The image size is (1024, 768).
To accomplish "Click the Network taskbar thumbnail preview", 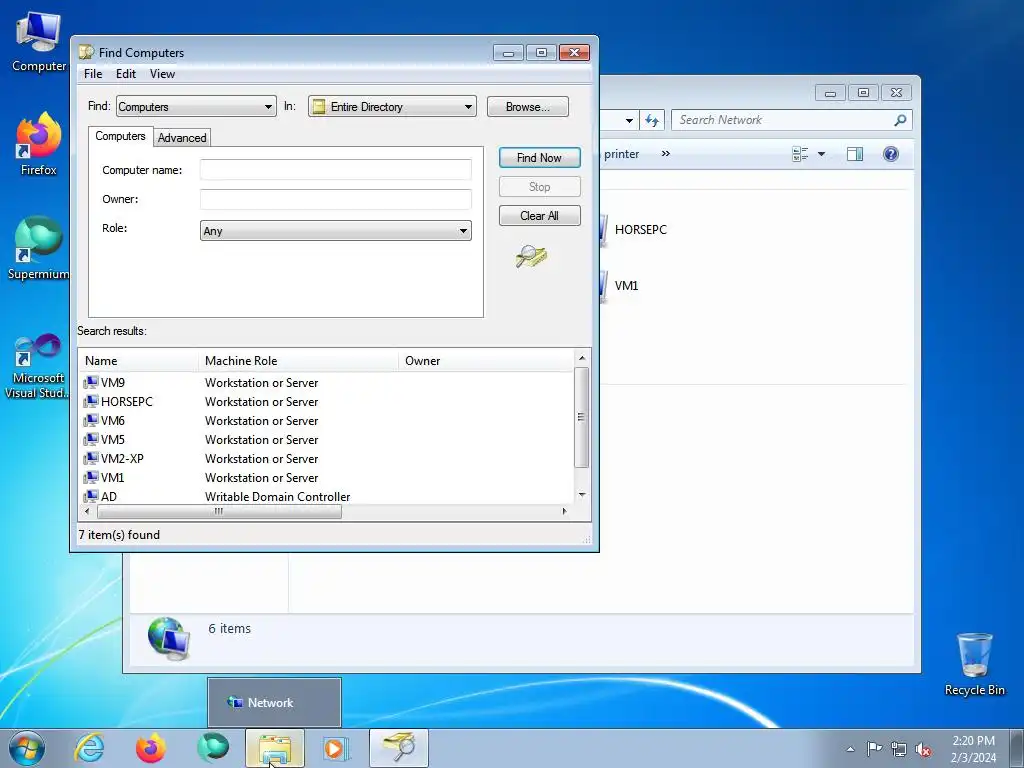I will 274,702.
